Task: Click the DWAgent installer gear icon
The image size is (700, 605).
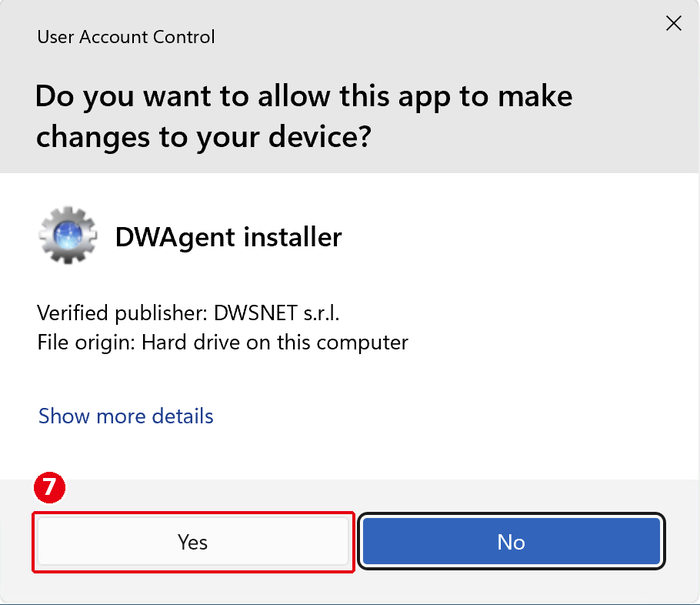Action: tap(68, 235)
